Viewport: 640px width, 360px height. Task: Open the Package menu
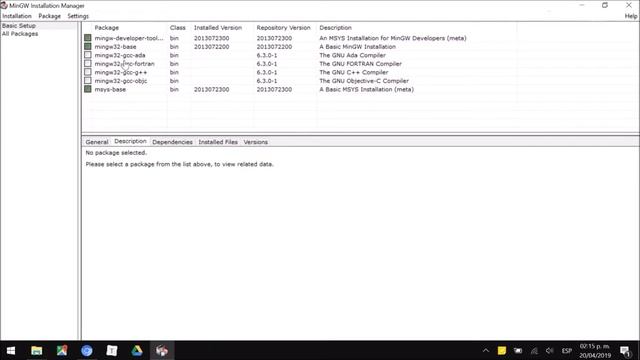coord(49,16)
